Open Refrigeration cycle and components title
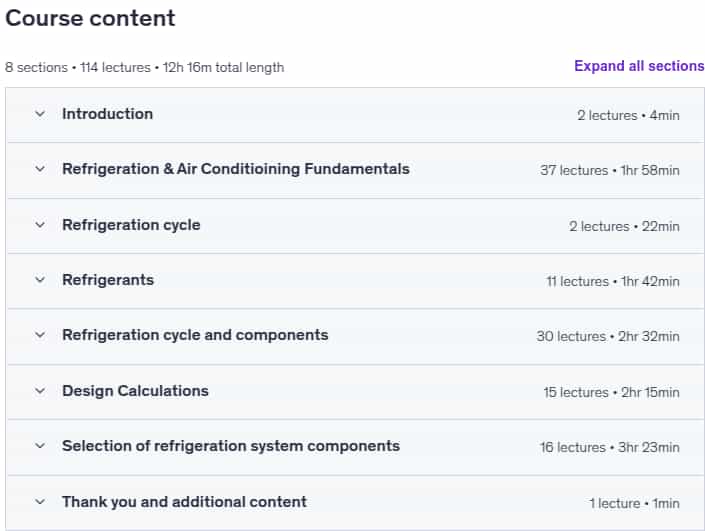Screen dimensions: 705x531 coord(195,335)
